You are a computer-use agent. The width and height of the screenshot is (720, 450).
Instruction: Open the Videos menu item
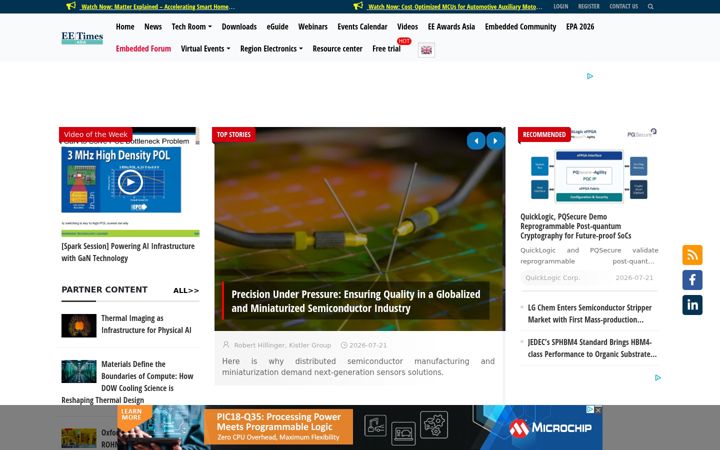[407, 27]
